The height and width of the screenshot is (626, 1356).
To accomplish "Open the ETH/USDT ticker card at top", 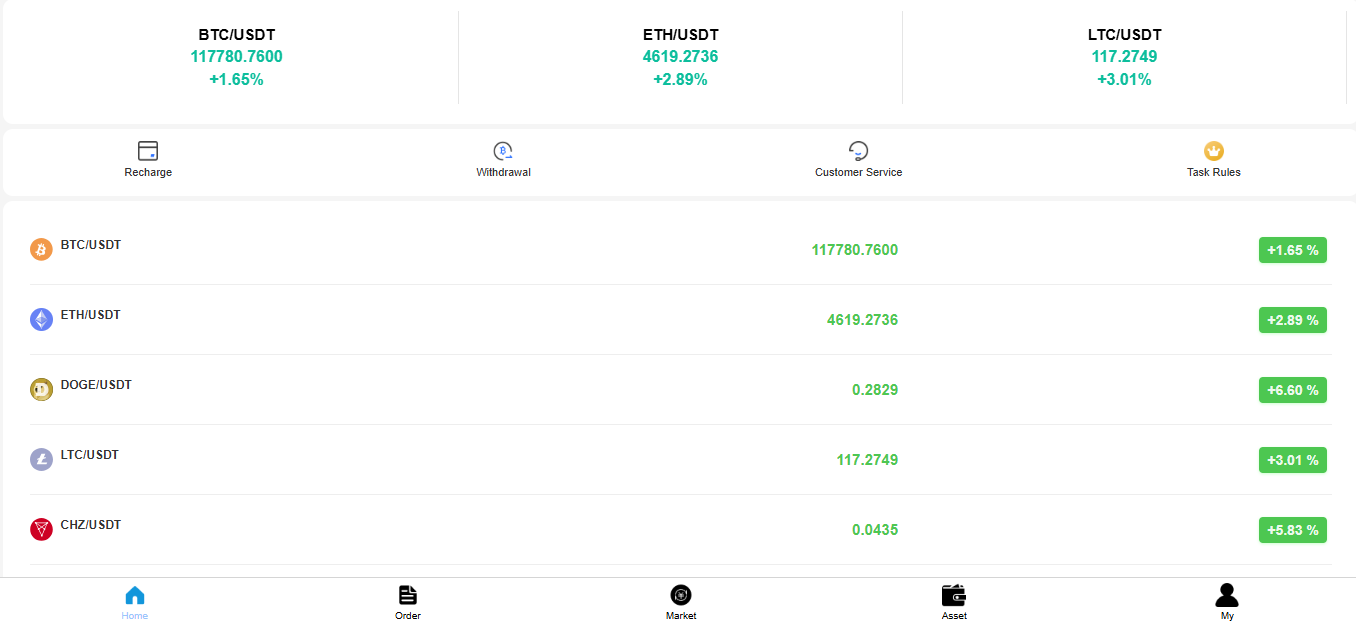I will pyautogui.click(x=680, y=57).
